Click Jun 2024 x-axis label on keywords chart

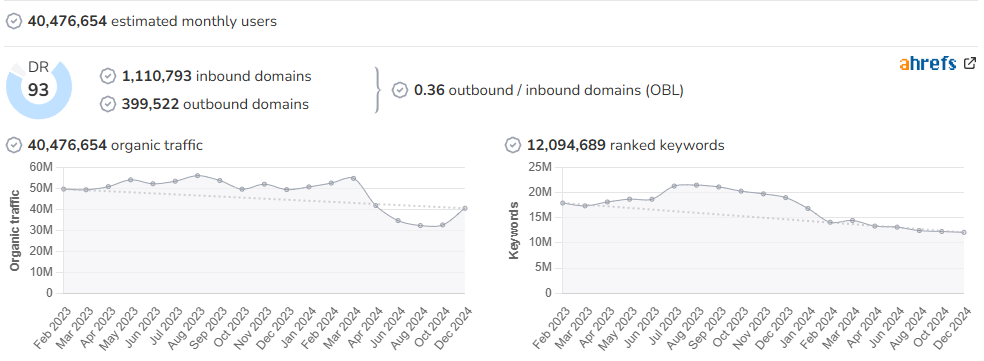tap(885, 327)
